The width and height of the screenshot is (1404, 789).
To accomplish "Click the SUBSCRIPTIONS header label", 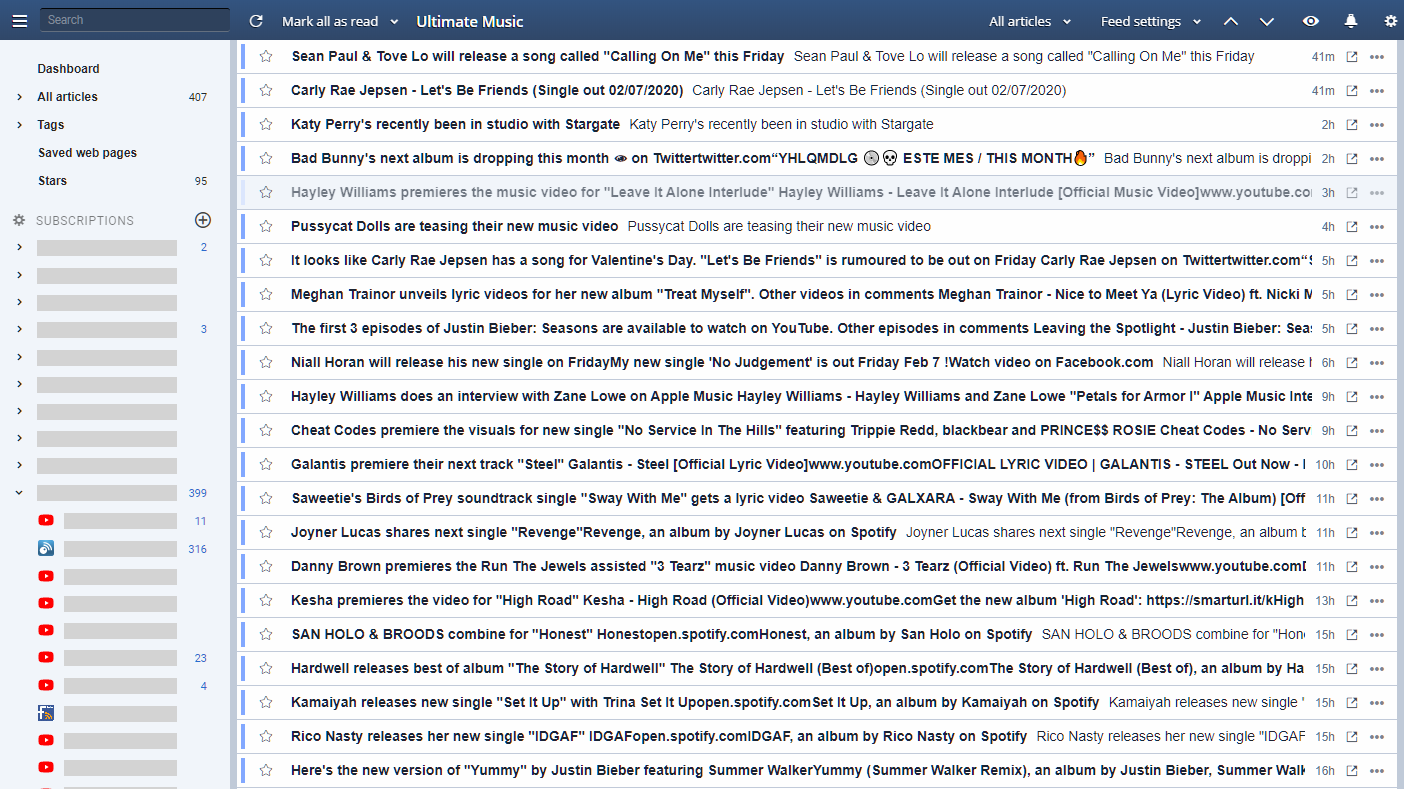I will (x=85, y=220).
